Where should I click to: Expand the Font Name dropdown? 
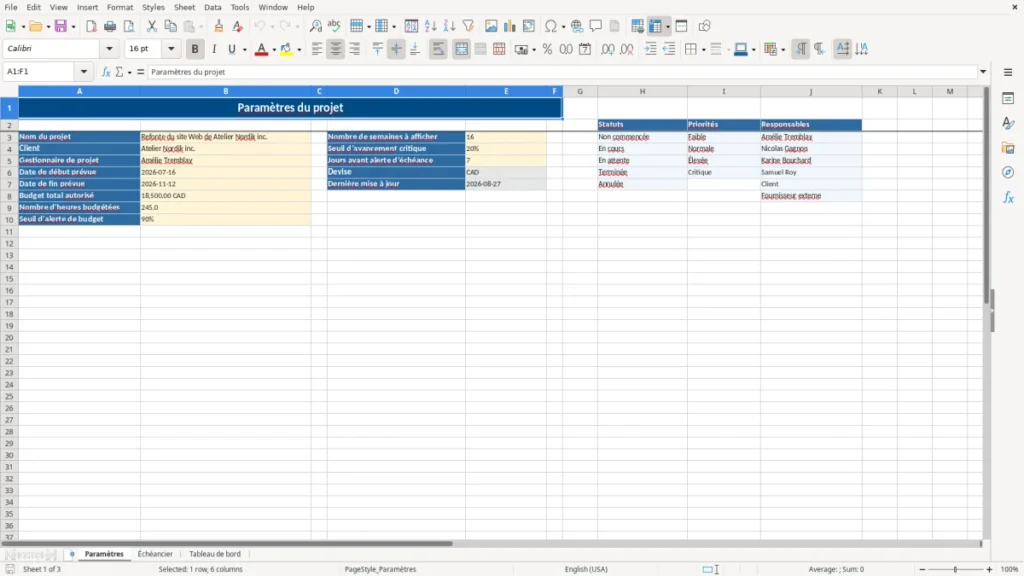[x=109, y=49]
